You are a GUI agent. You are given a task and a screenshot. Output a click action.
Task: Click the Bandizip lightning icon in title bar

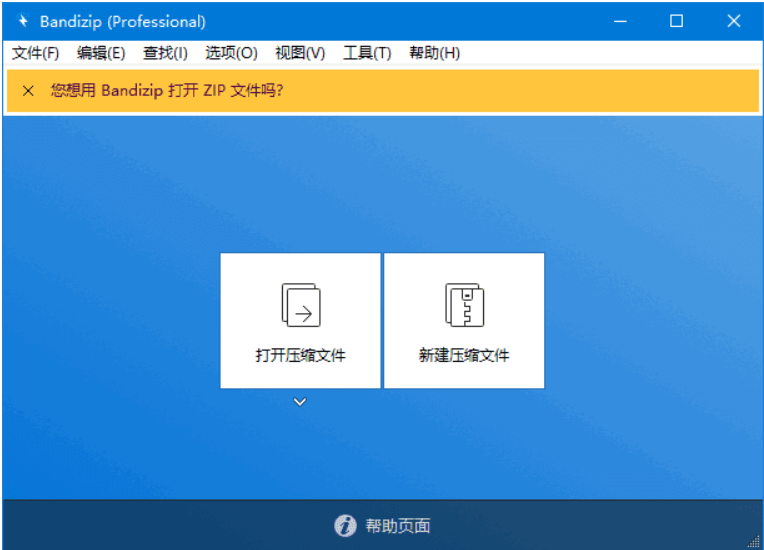point(22,20)
